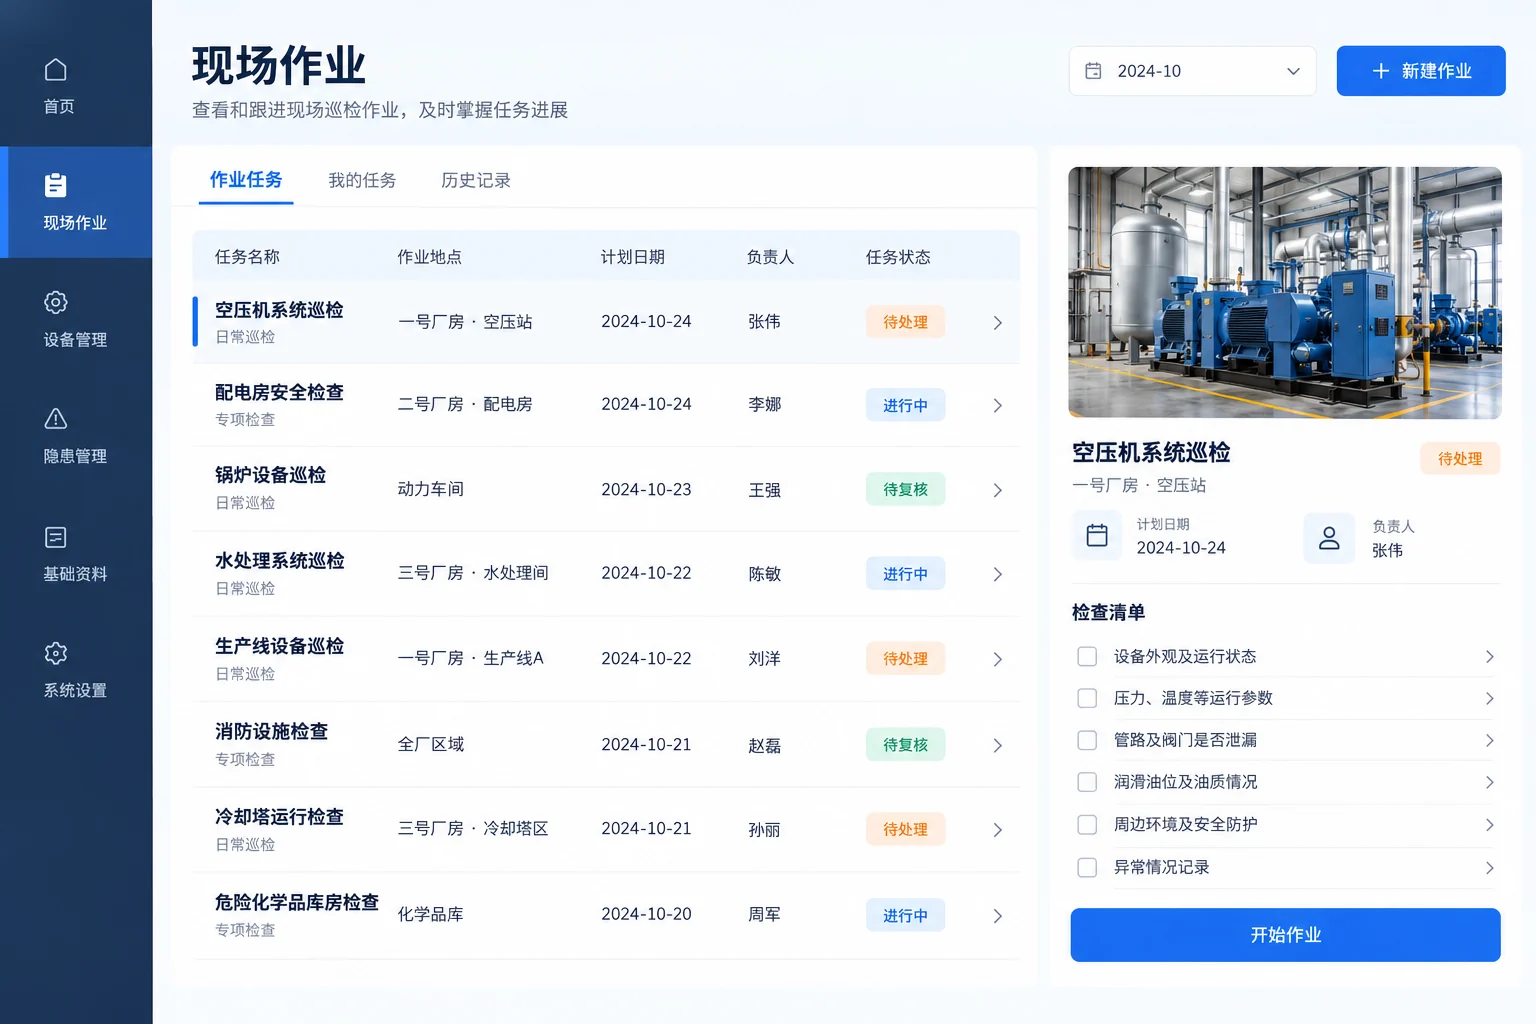Click the 2024-10-20 date cell
The width and height of the screenshot is (1536, 1024).
click(646, 914)
